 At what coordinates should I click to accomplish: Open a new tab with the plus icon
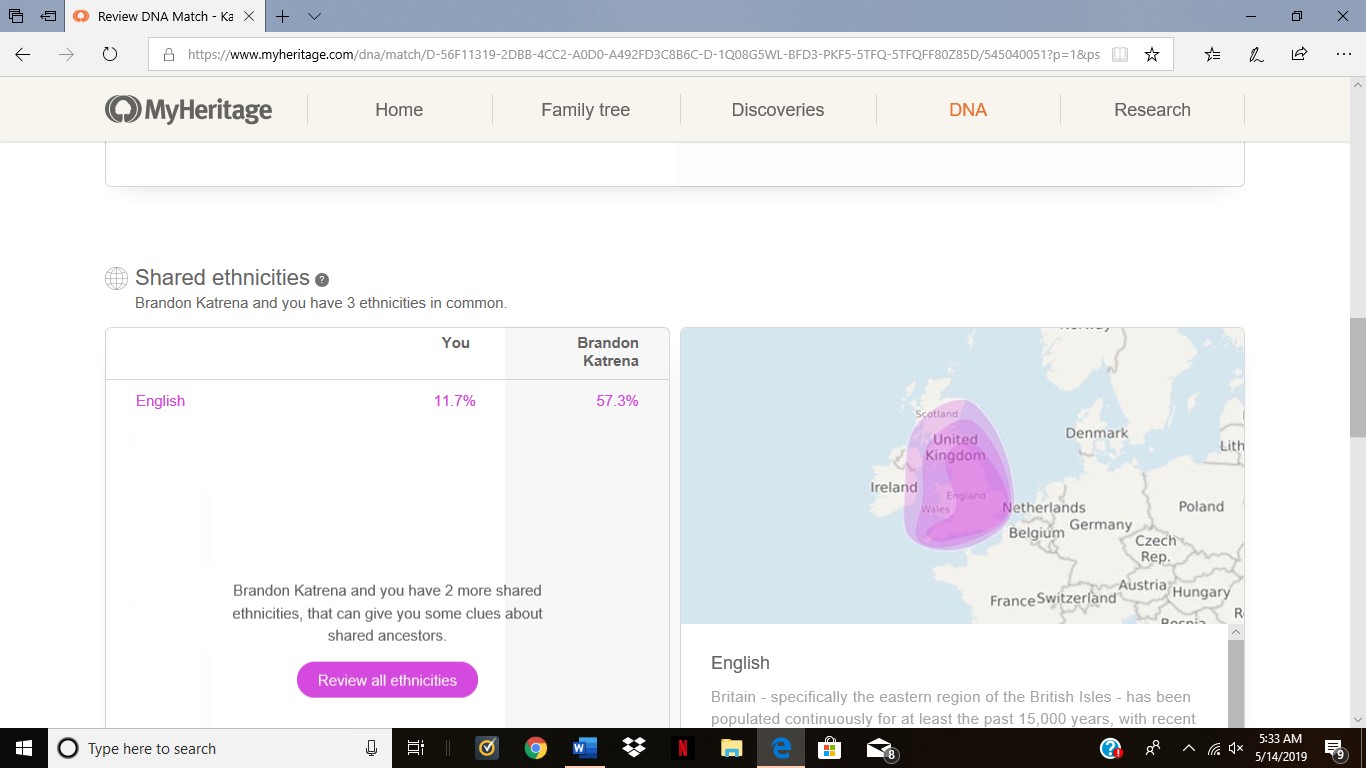pyautogui.click(x=283, y=17)
